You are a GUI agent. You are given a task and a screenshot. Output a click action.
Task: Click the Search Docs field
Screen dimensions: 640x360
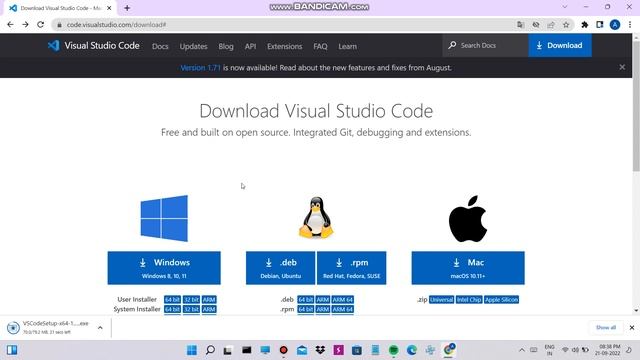tap(485, 45)
